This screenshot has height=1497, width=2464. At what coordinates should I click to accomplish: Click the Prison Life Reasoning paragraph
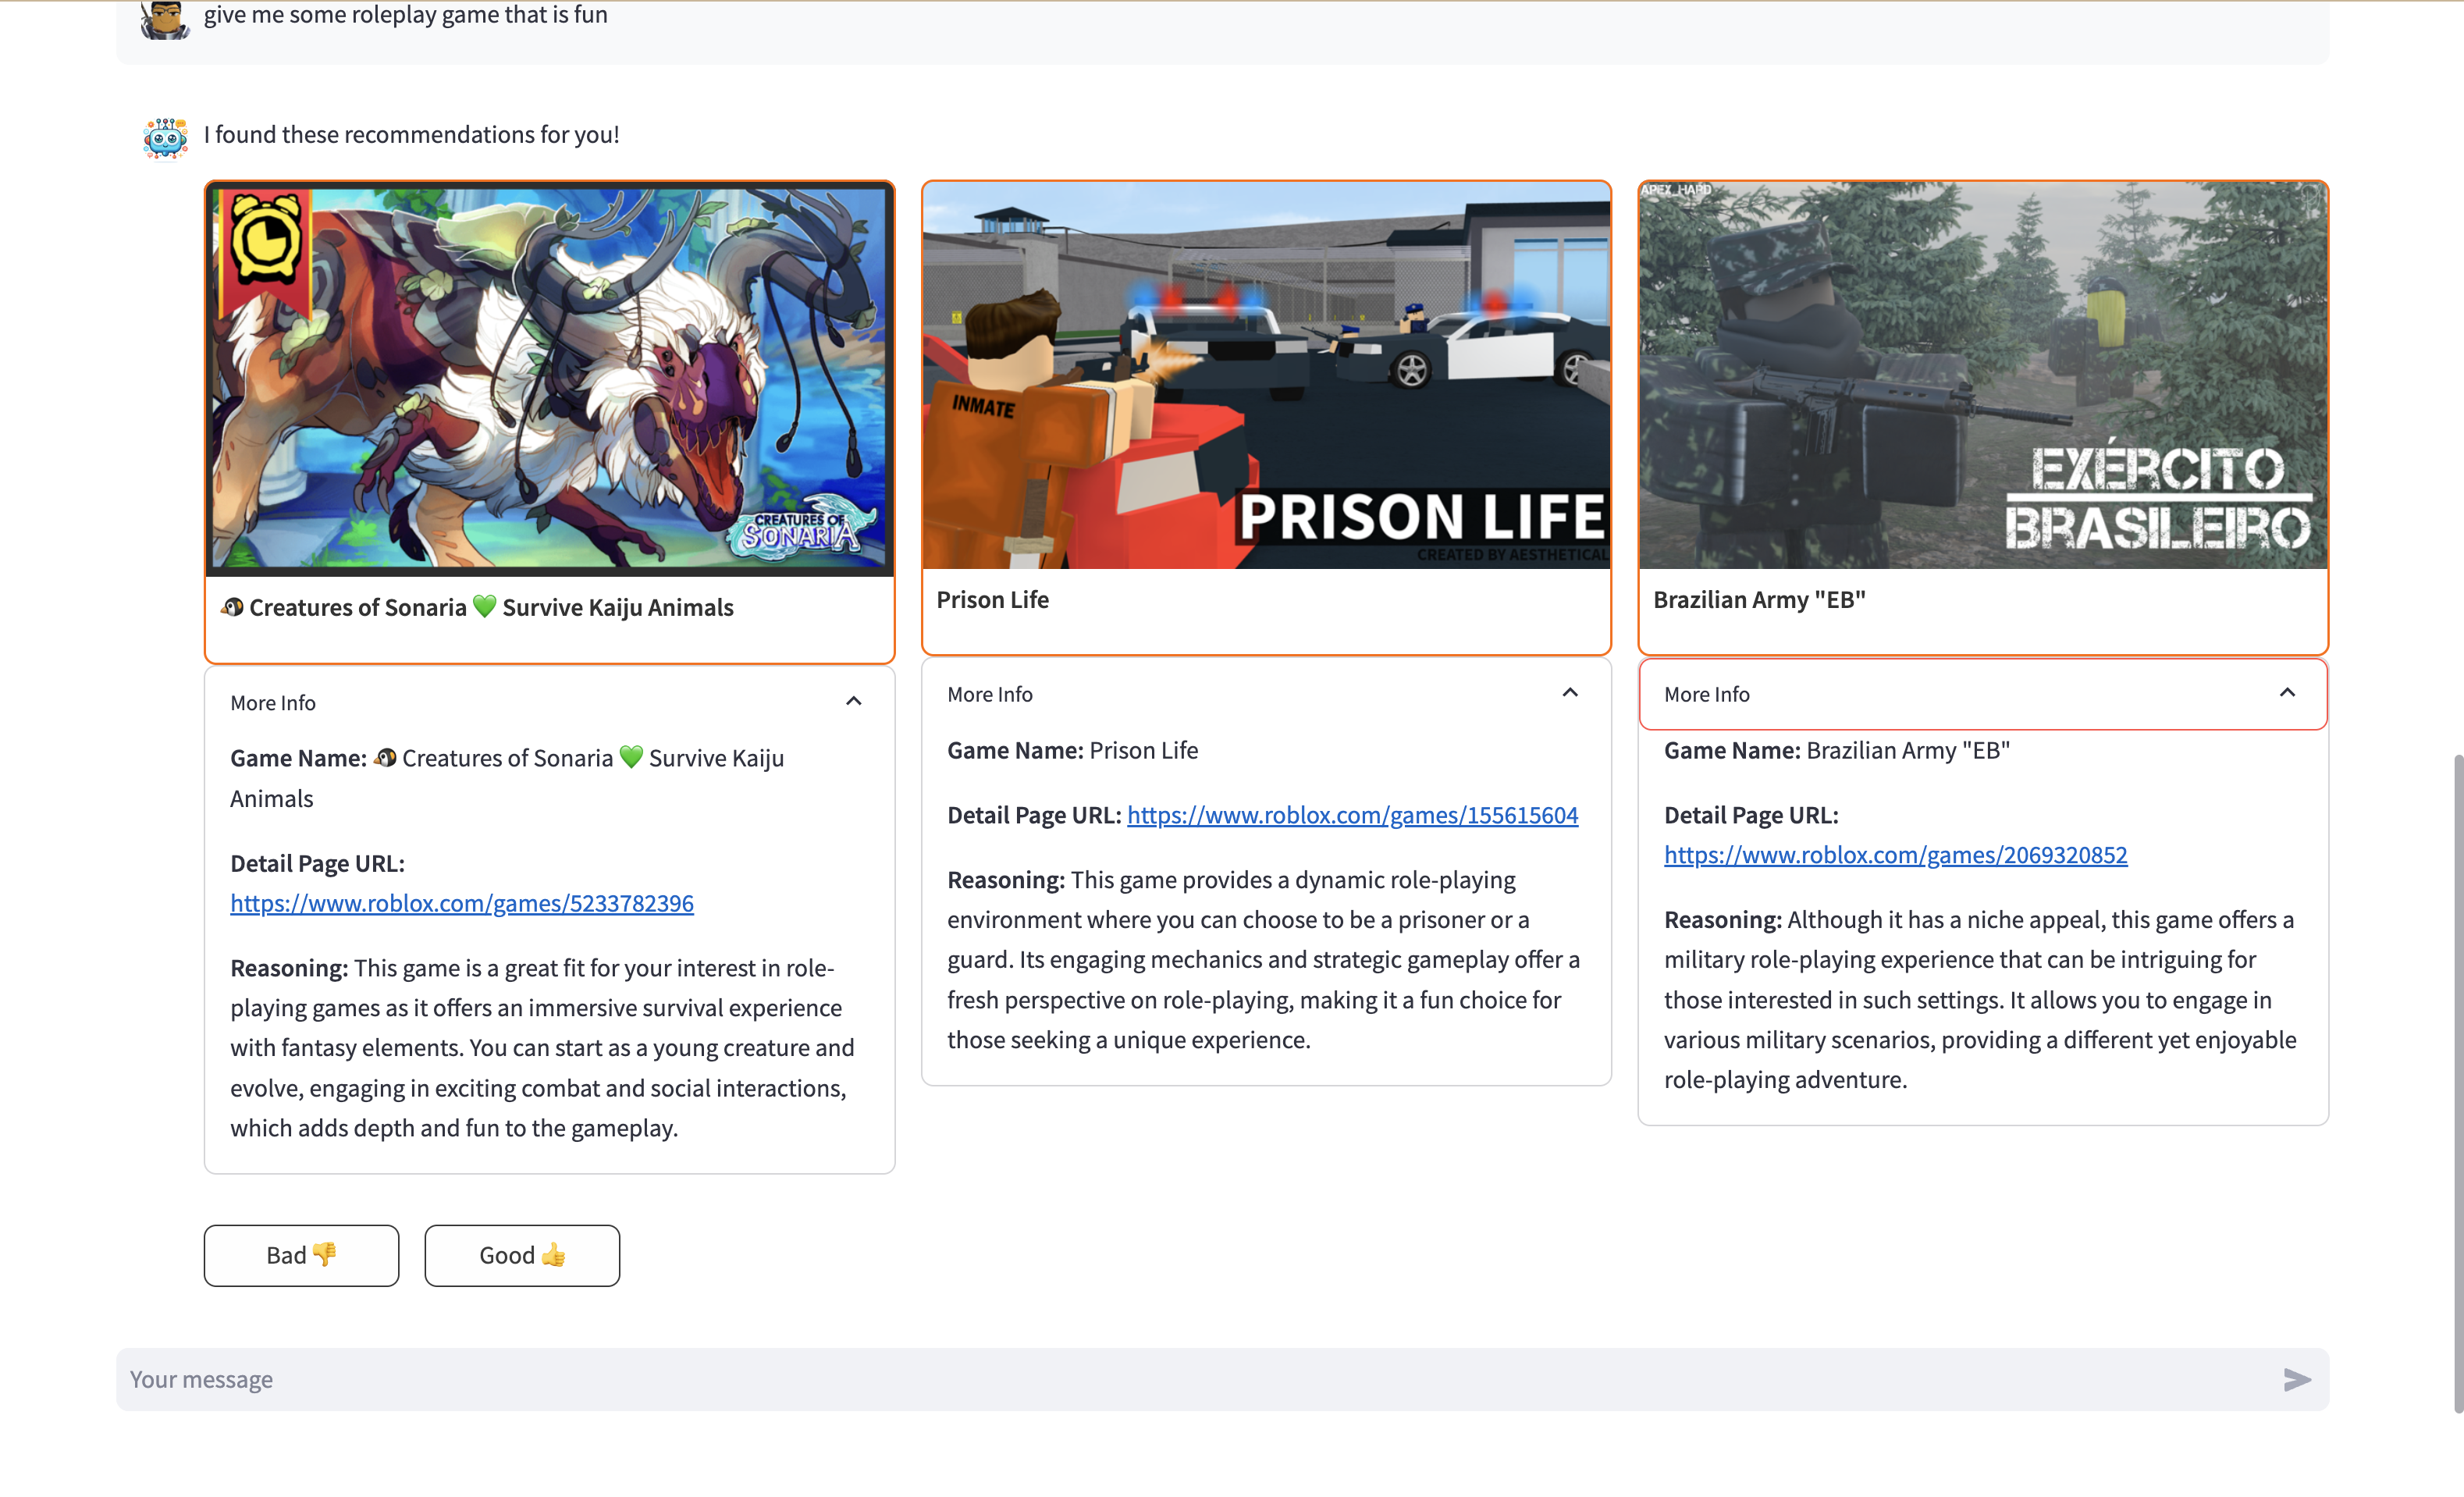coord(1265,960)
